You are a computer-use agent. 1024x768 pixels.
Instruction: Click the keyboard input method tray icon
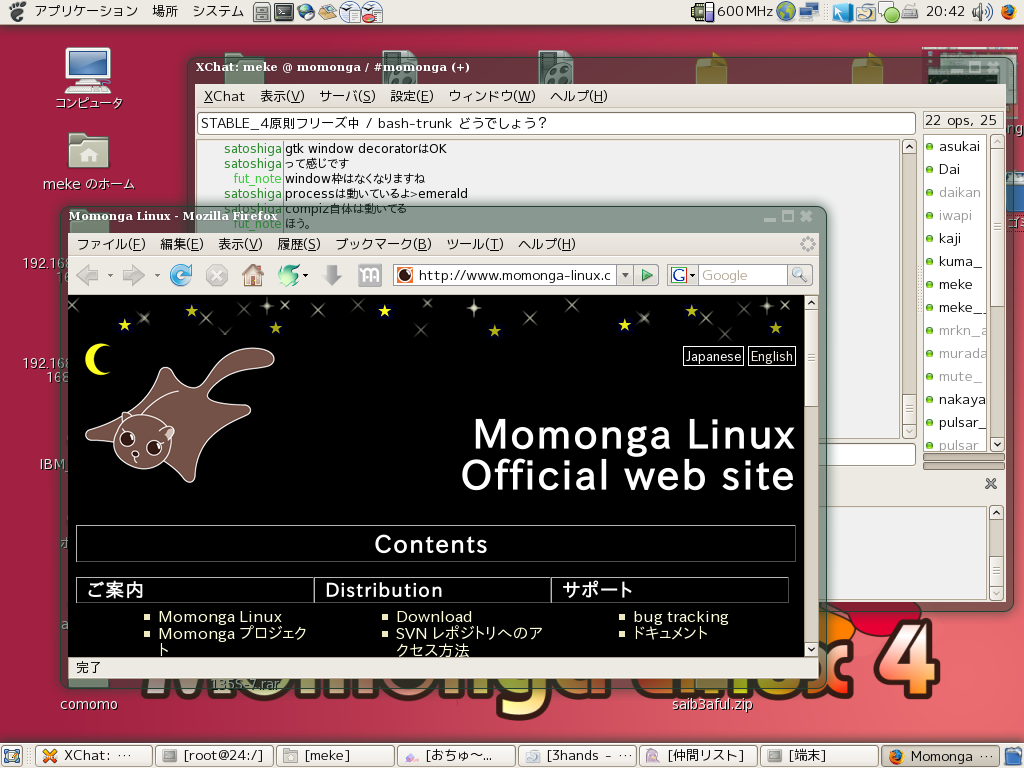click(911, 12)
